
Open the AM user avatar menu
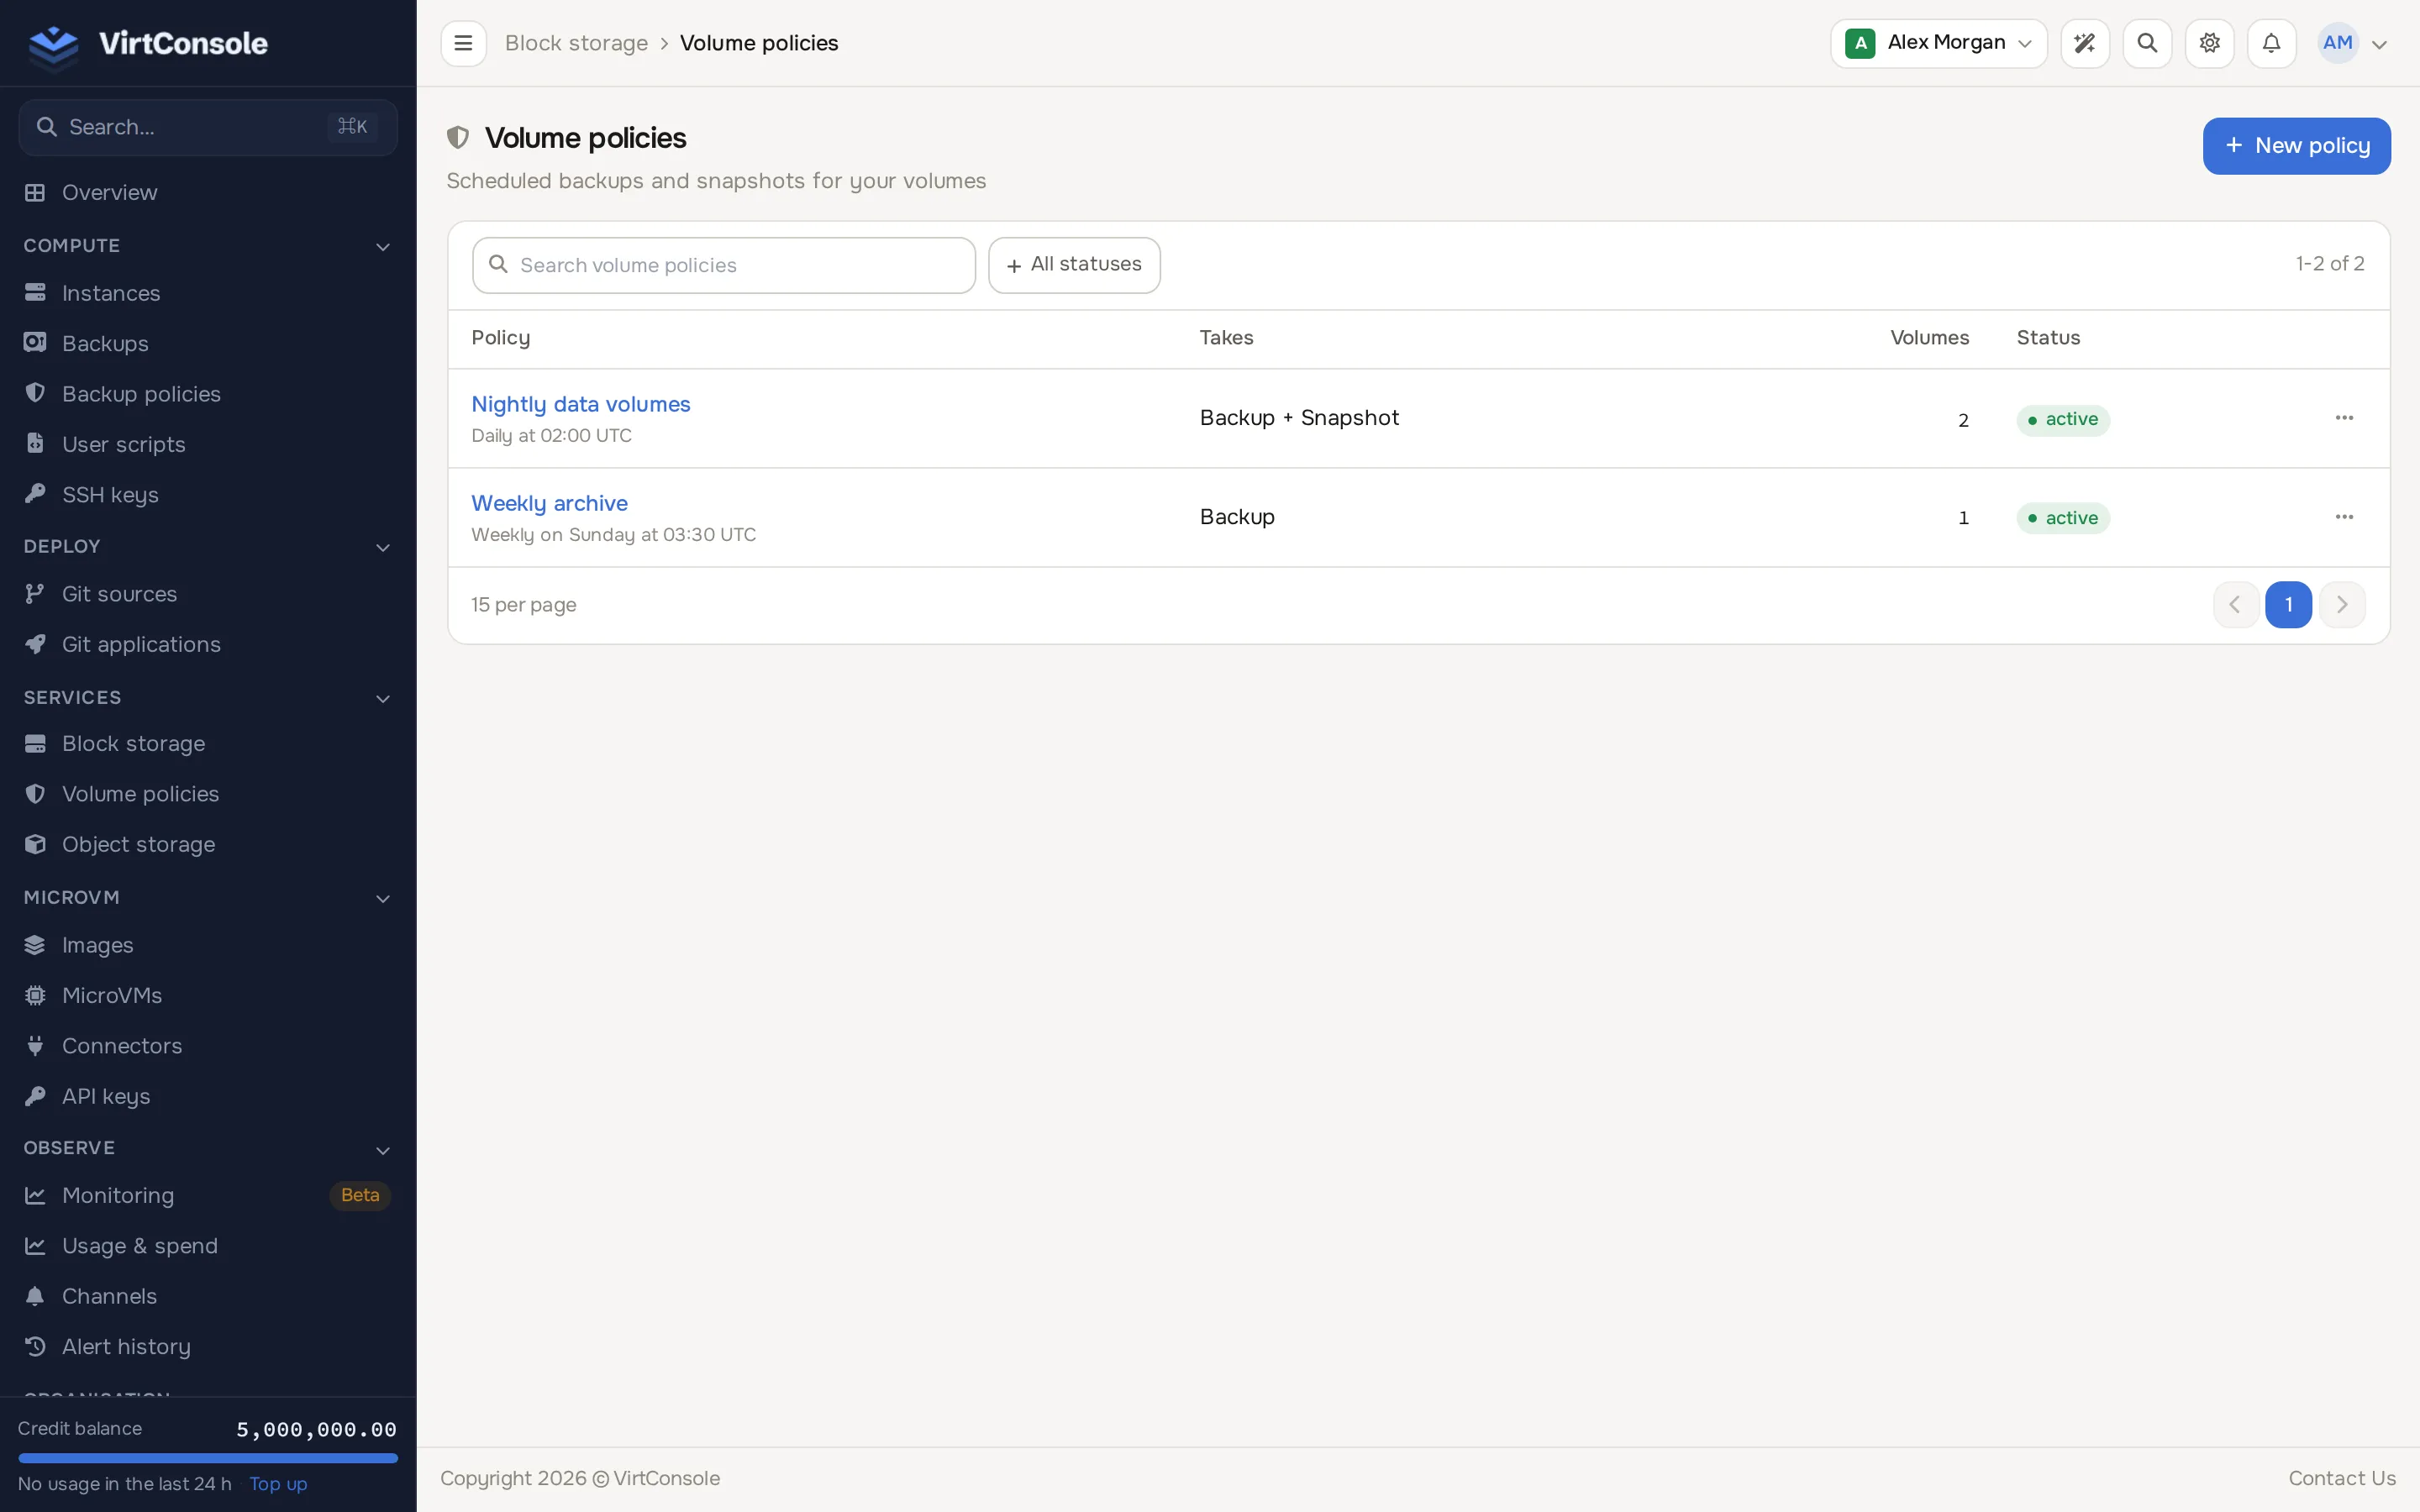pos(2352,43)
